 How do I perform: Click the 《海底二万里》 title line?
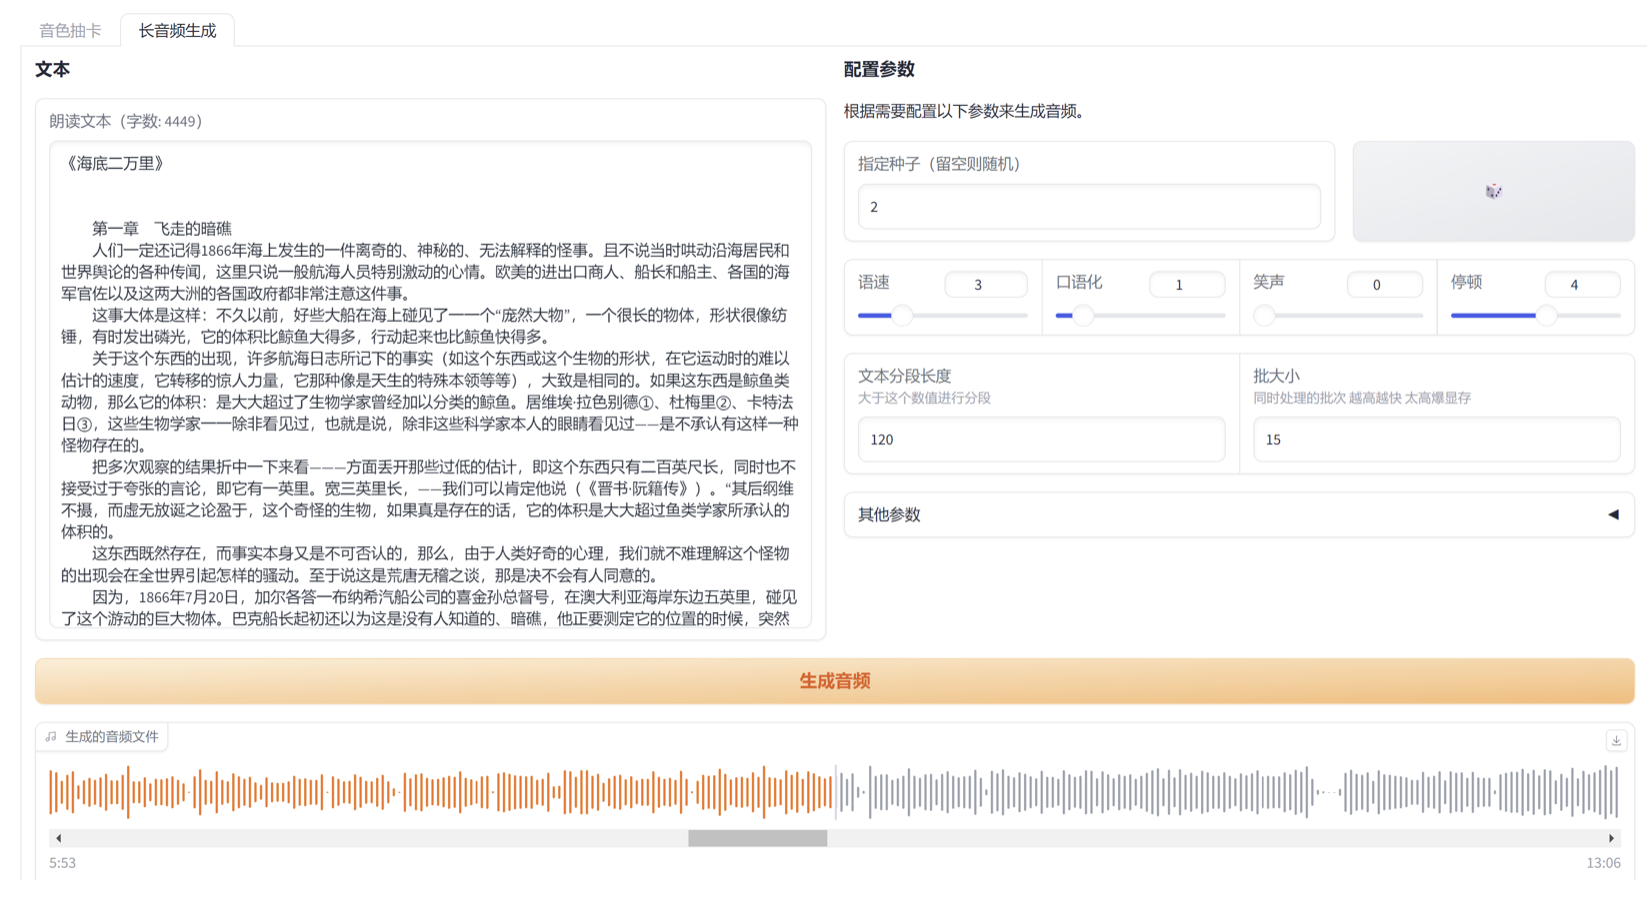(114, 164)
